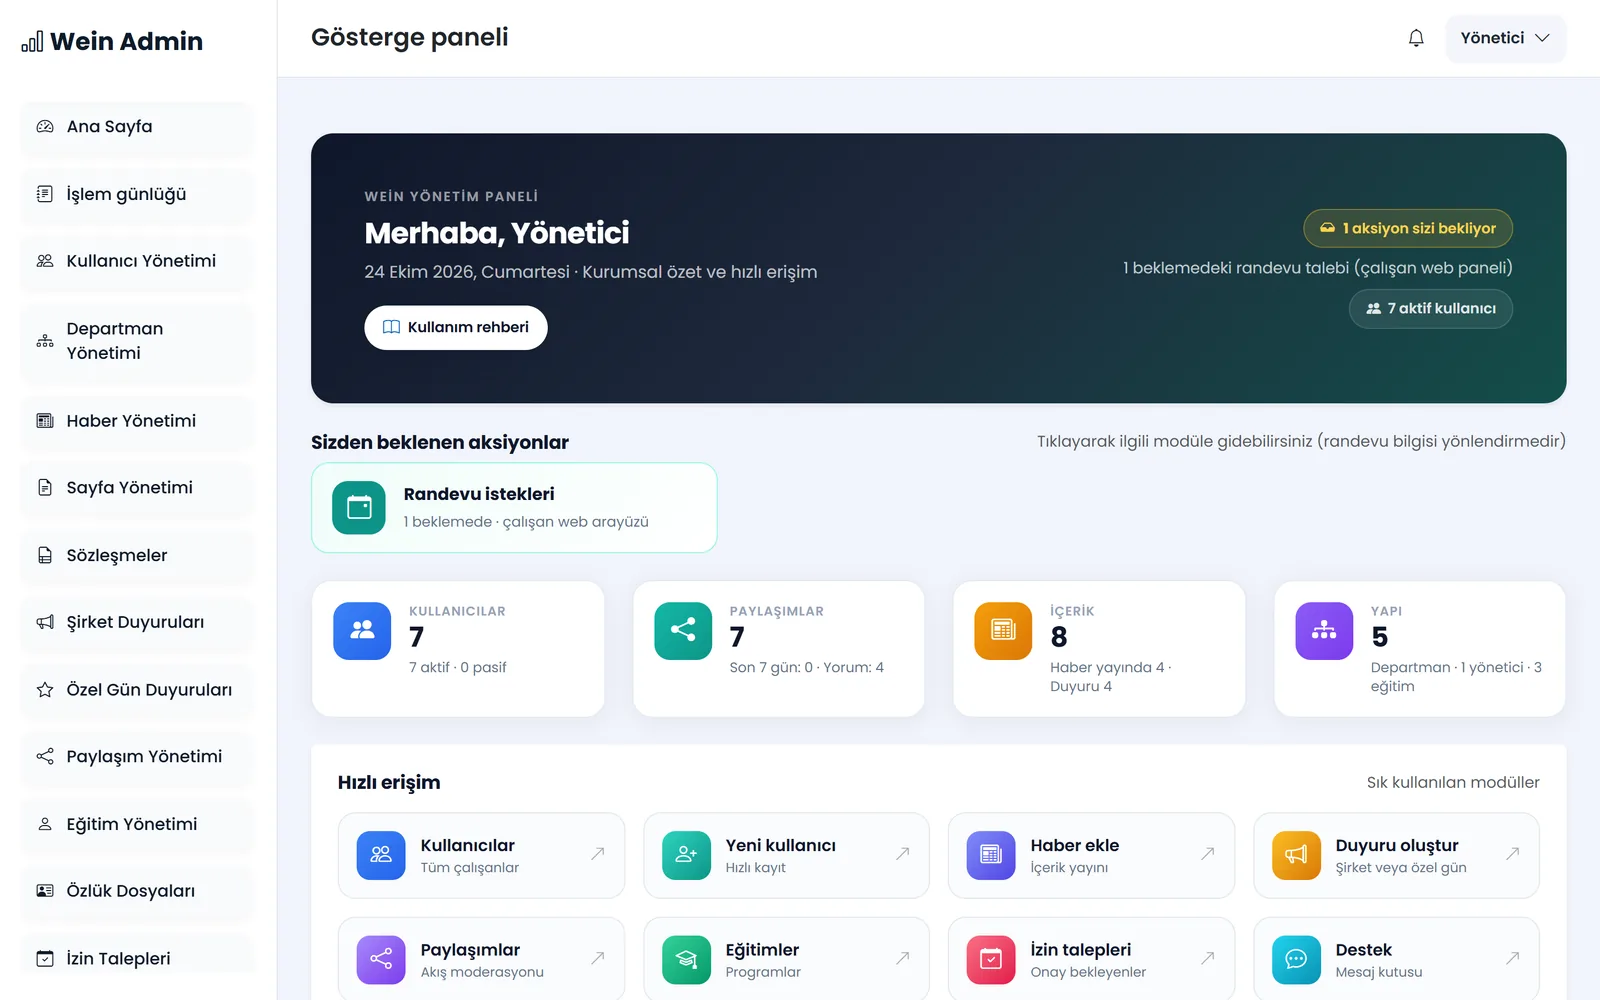Go to Ana Sayfa in sidebar
The image size is (1600, 1000).
click(137, 127)
